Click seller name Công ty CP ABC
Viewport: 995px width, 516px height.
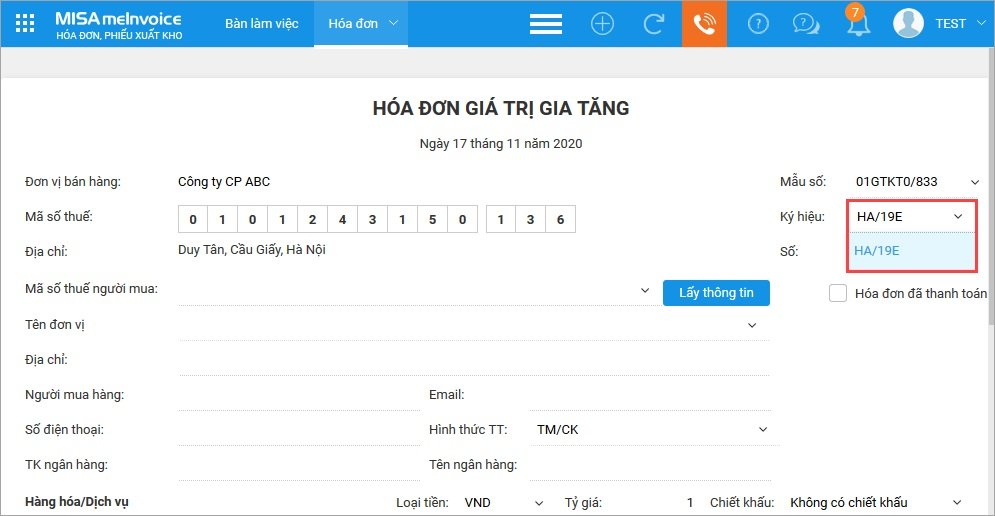[x=224, y=182]
